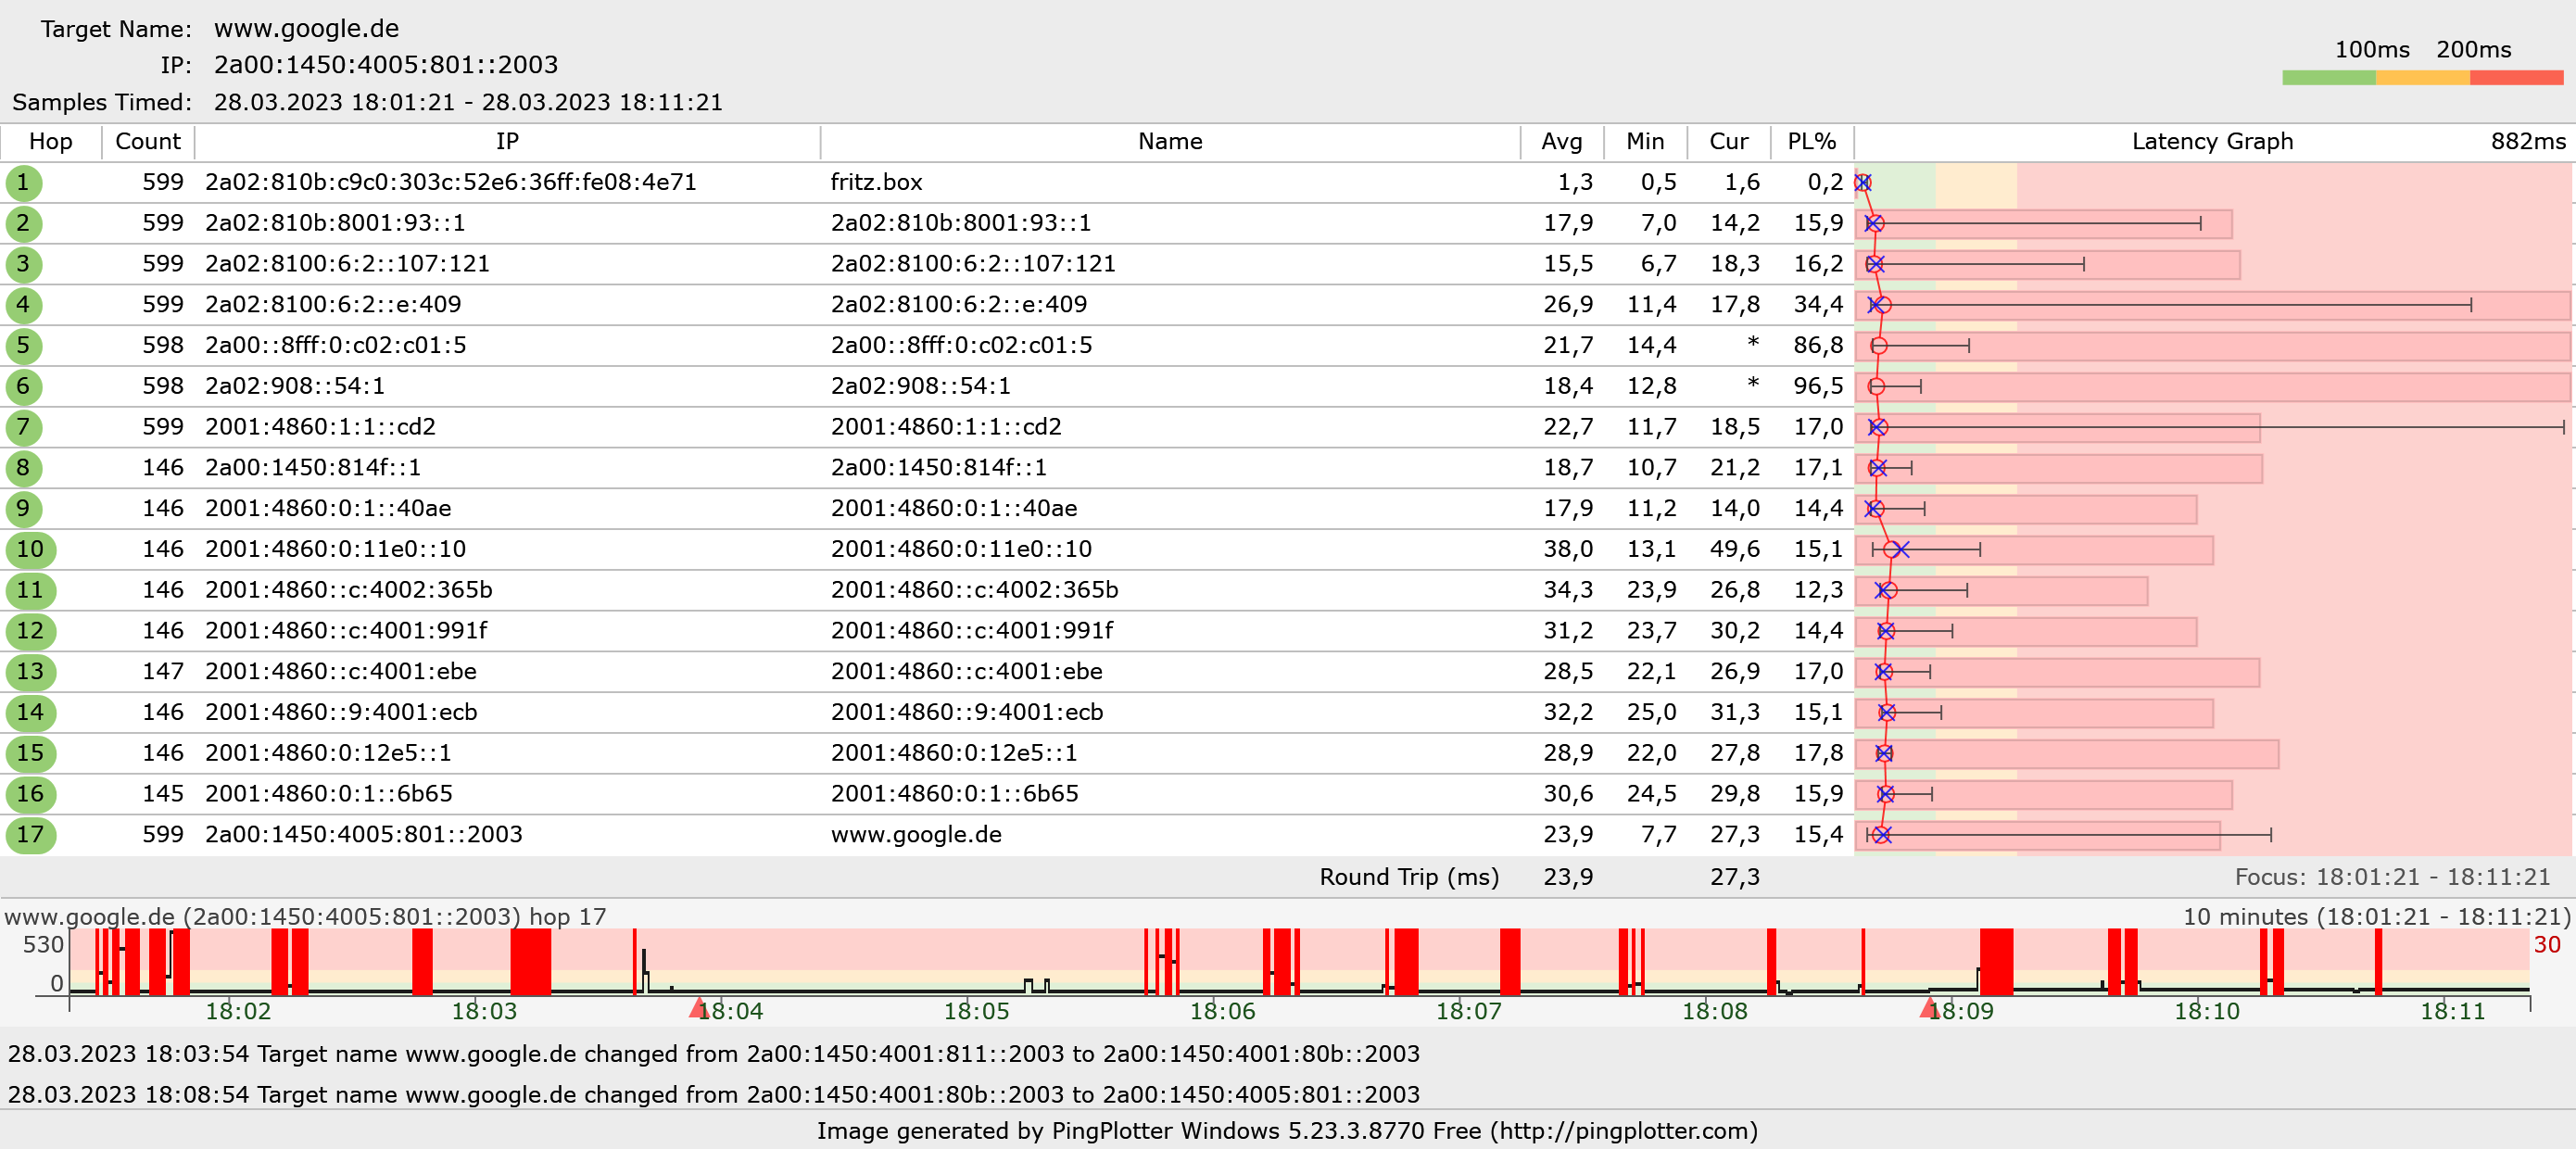
Task: Click the wide packet-loss block near 18:03
Action: pyautogui.click(x=530, y=961)
